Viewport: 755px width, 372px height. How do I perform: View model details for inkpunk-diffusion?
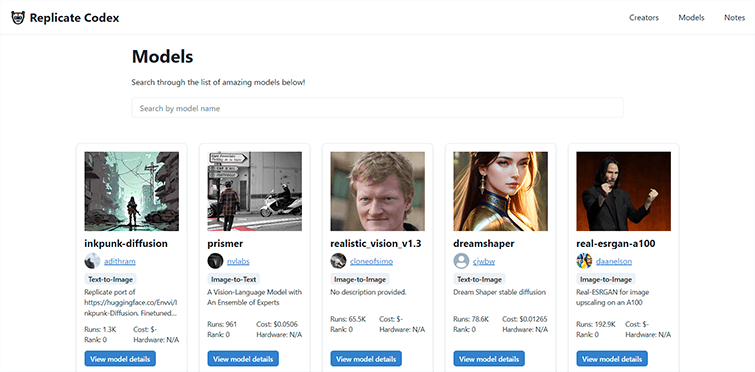(120, 359)
